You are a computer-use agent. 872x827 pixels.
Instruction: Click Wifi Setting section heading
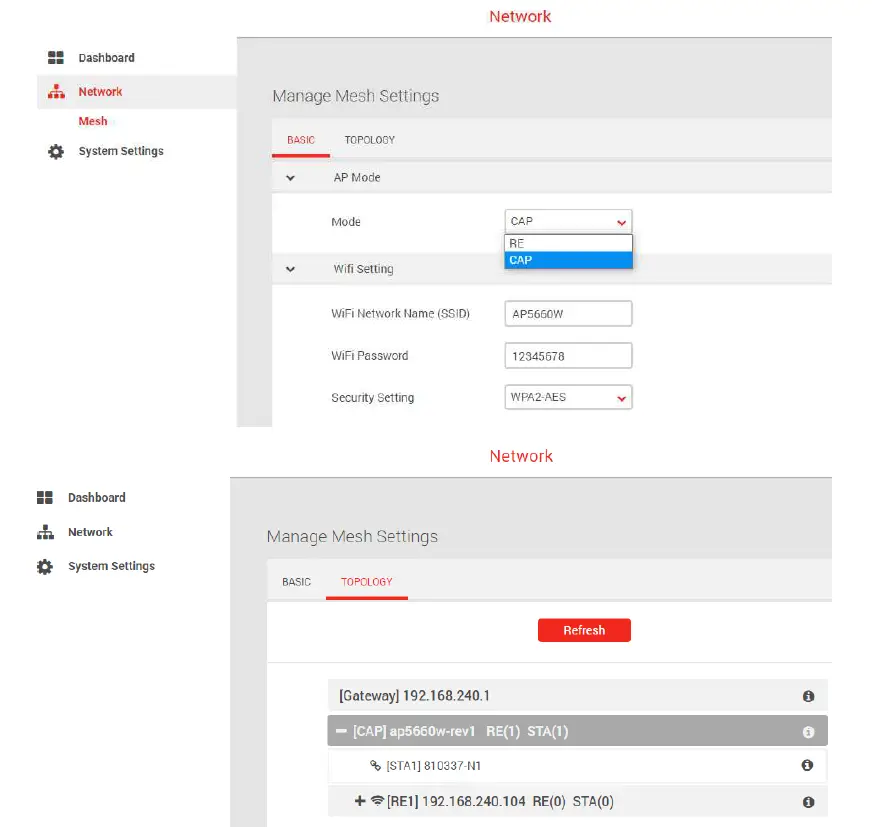(363, 269)
